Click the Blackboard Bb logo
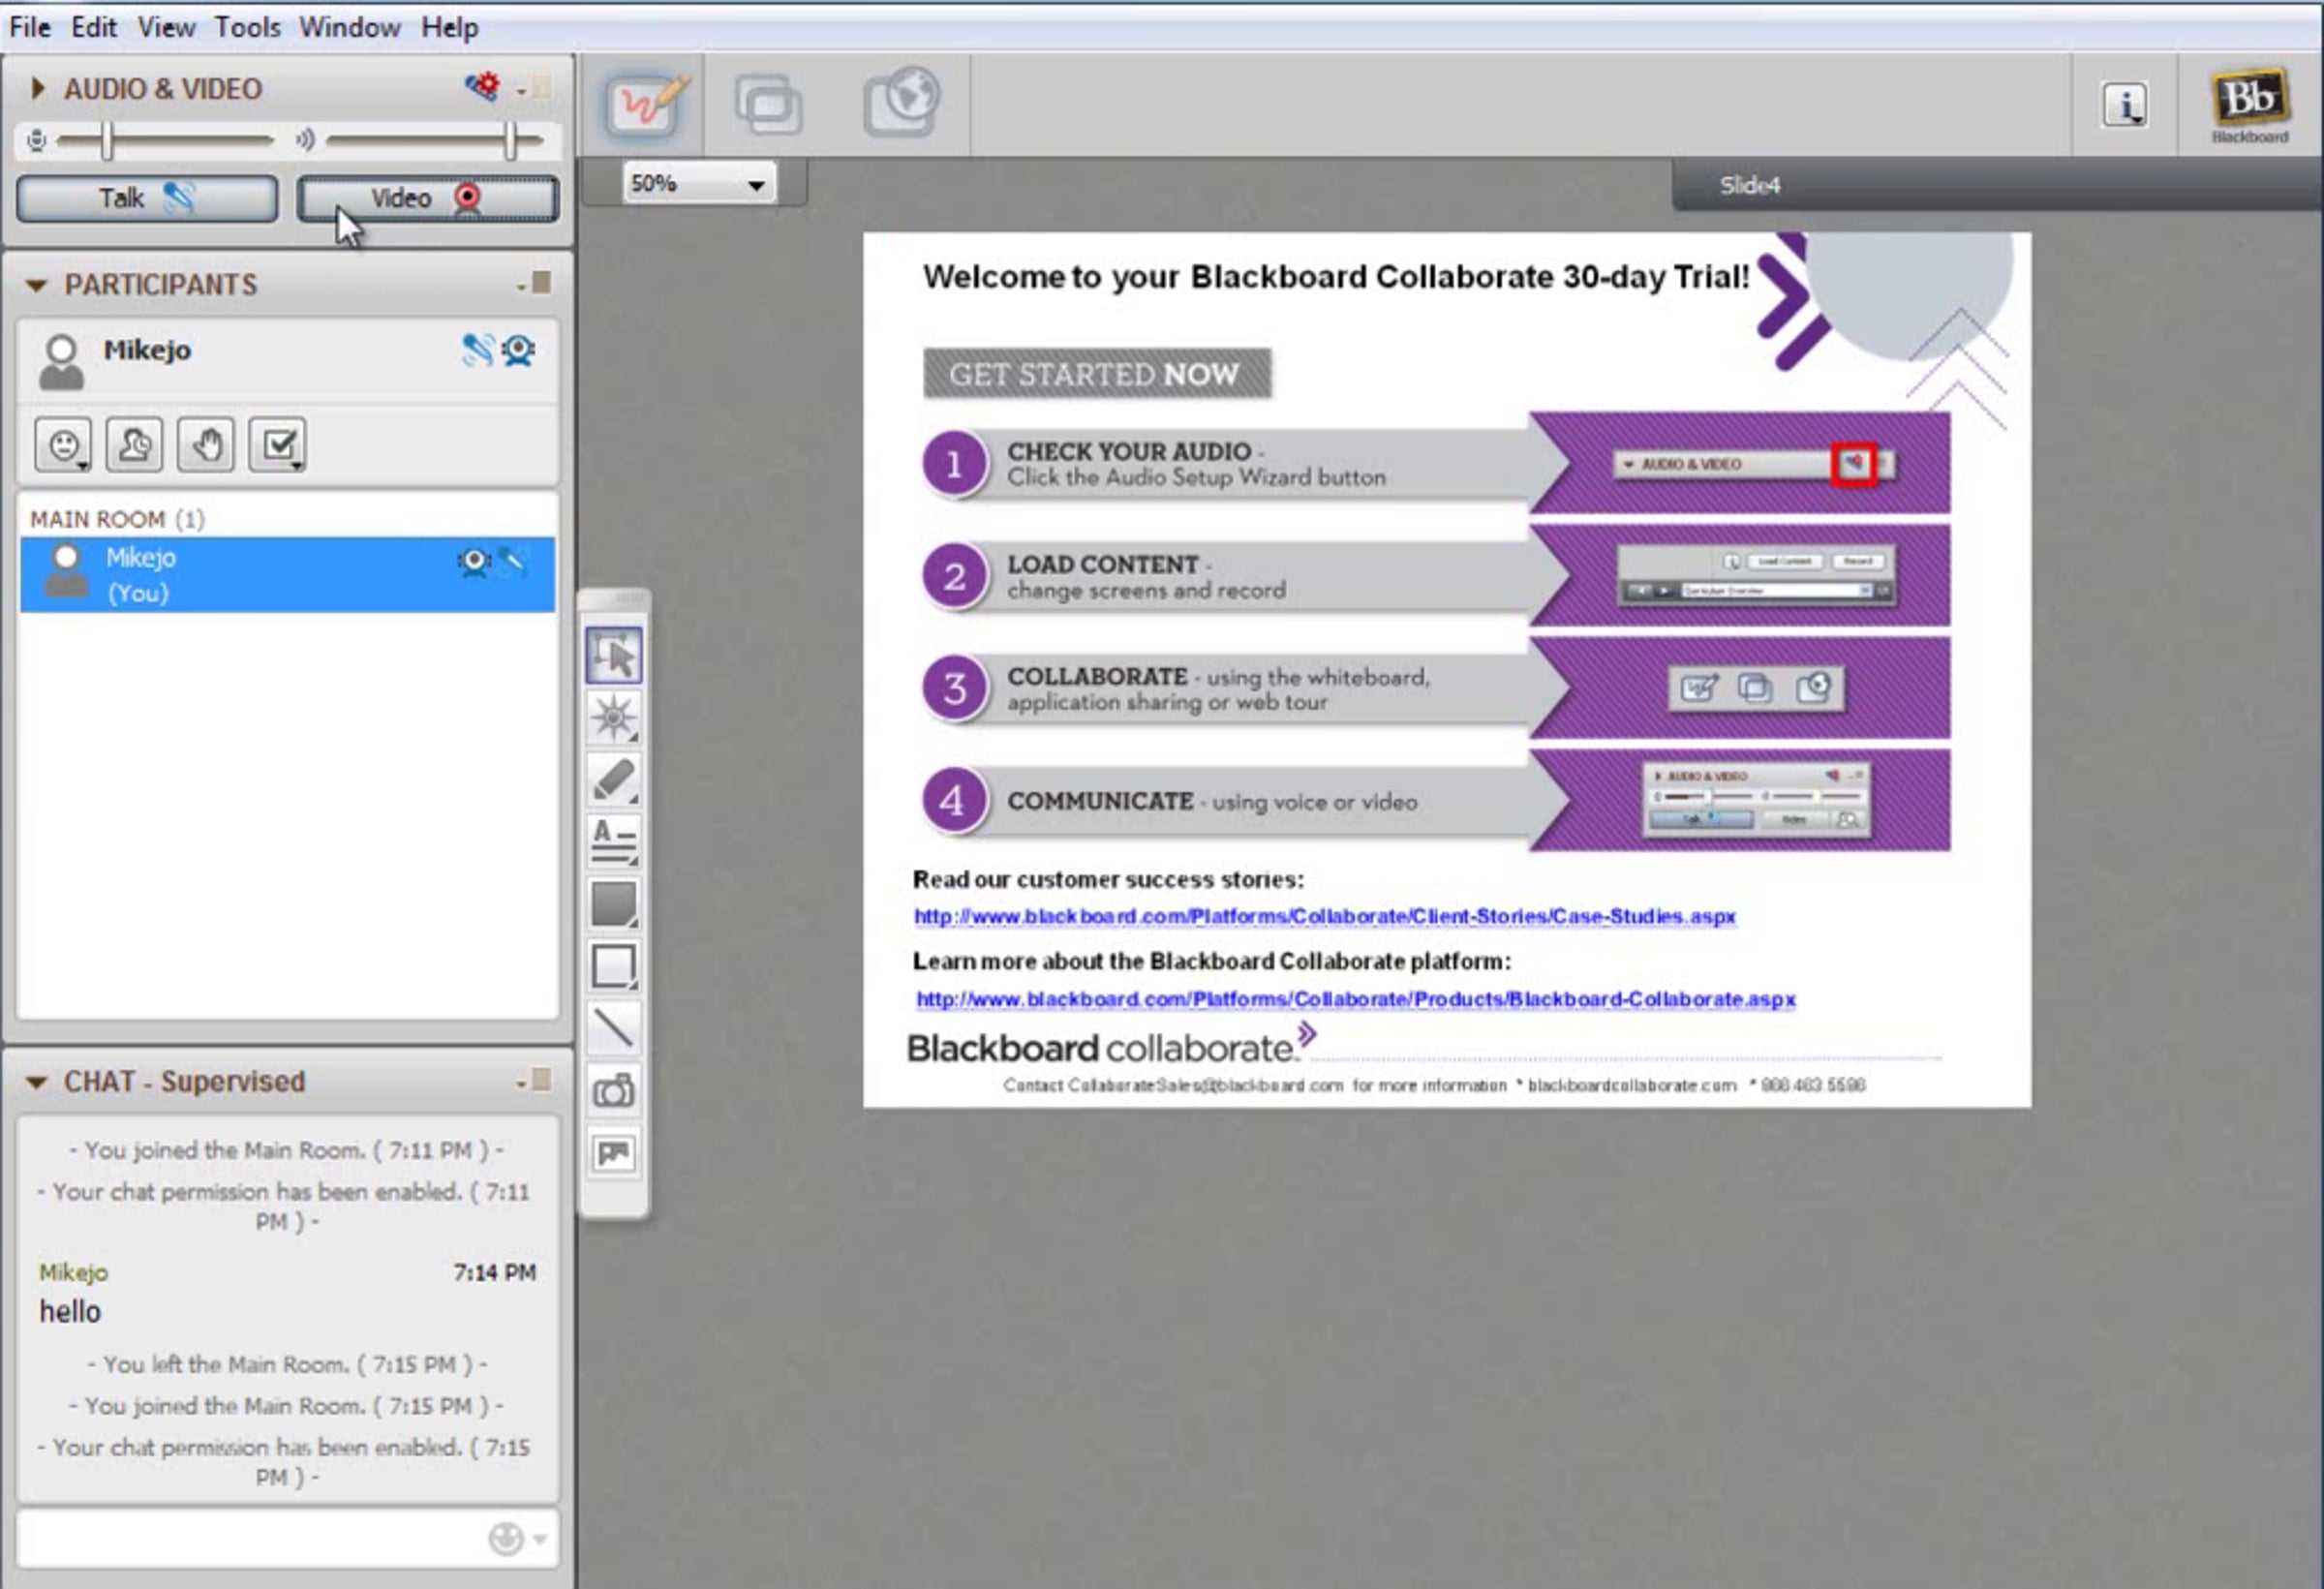The image size is (2324, 1589). pyautogui.click(x=2250, y=105)
